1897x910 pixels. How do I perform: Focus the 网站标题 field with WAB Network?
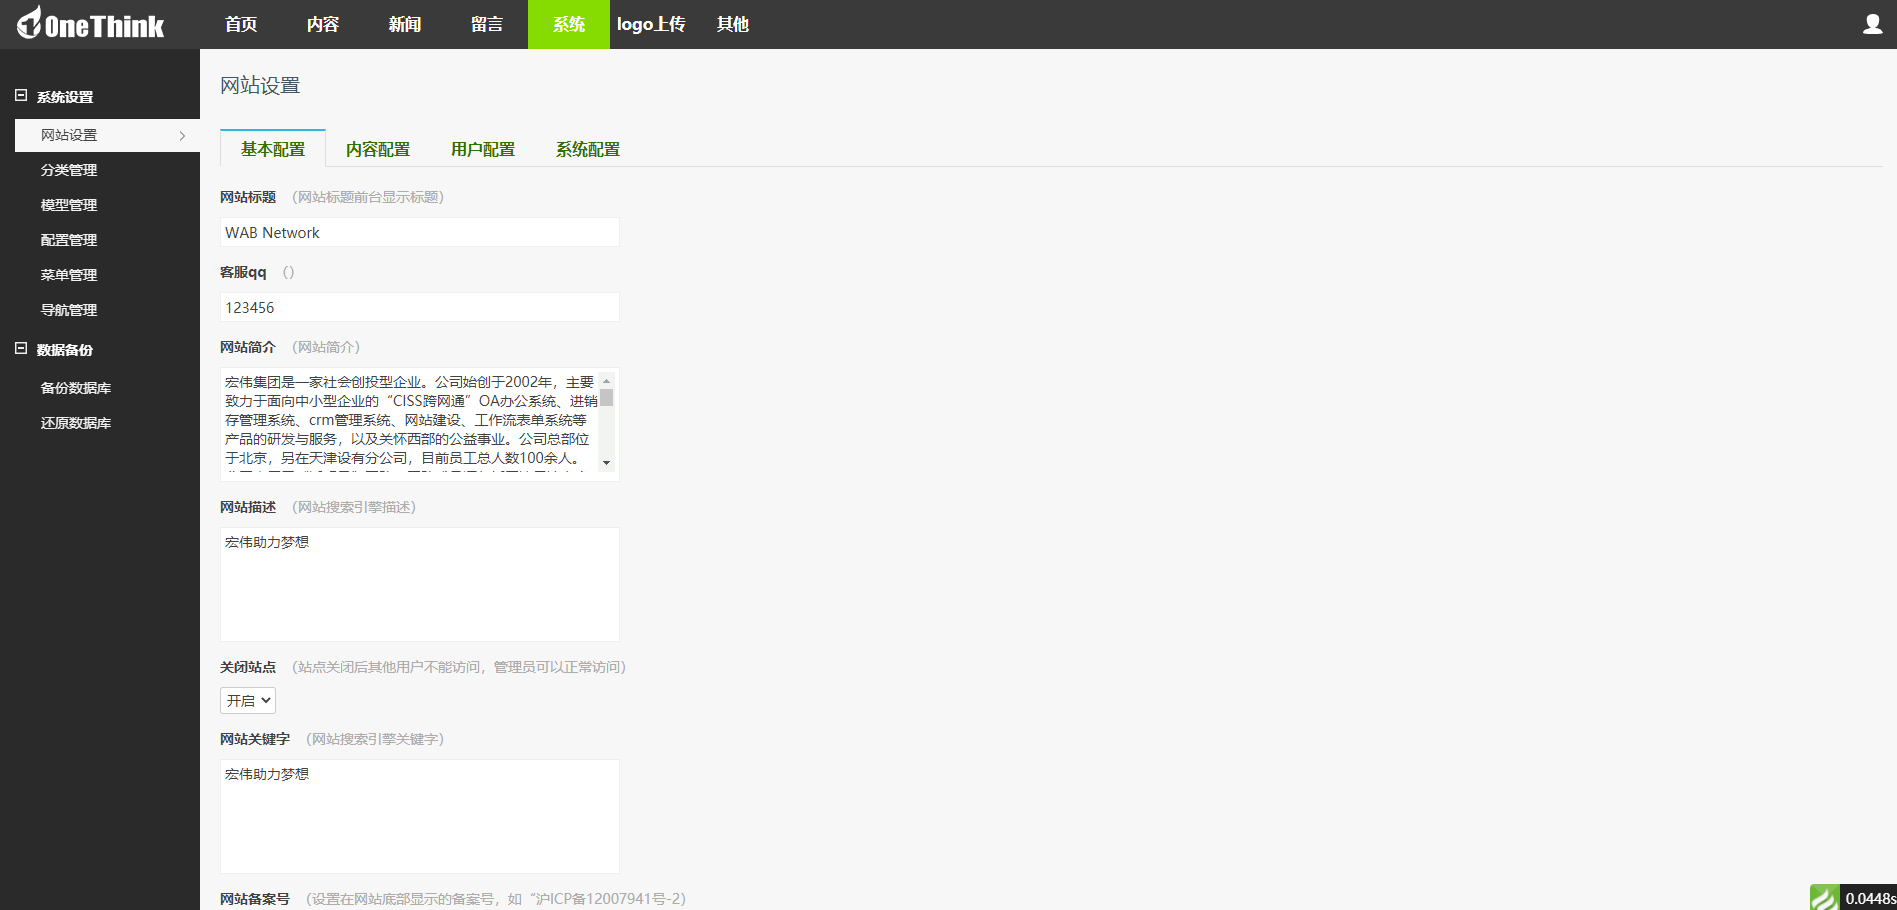[420, 232]
